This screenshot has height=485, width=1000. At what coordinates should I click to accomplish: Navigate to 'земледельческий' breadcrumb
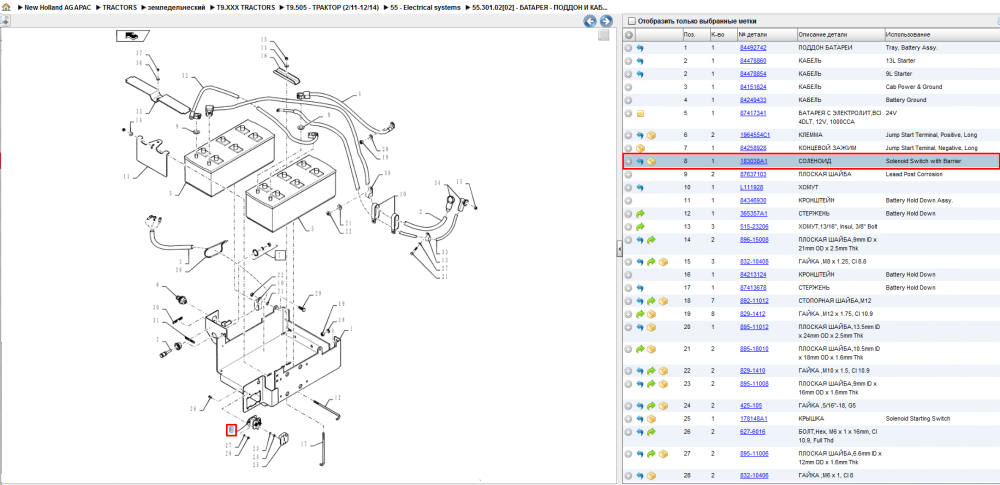(x=176, y=6)
